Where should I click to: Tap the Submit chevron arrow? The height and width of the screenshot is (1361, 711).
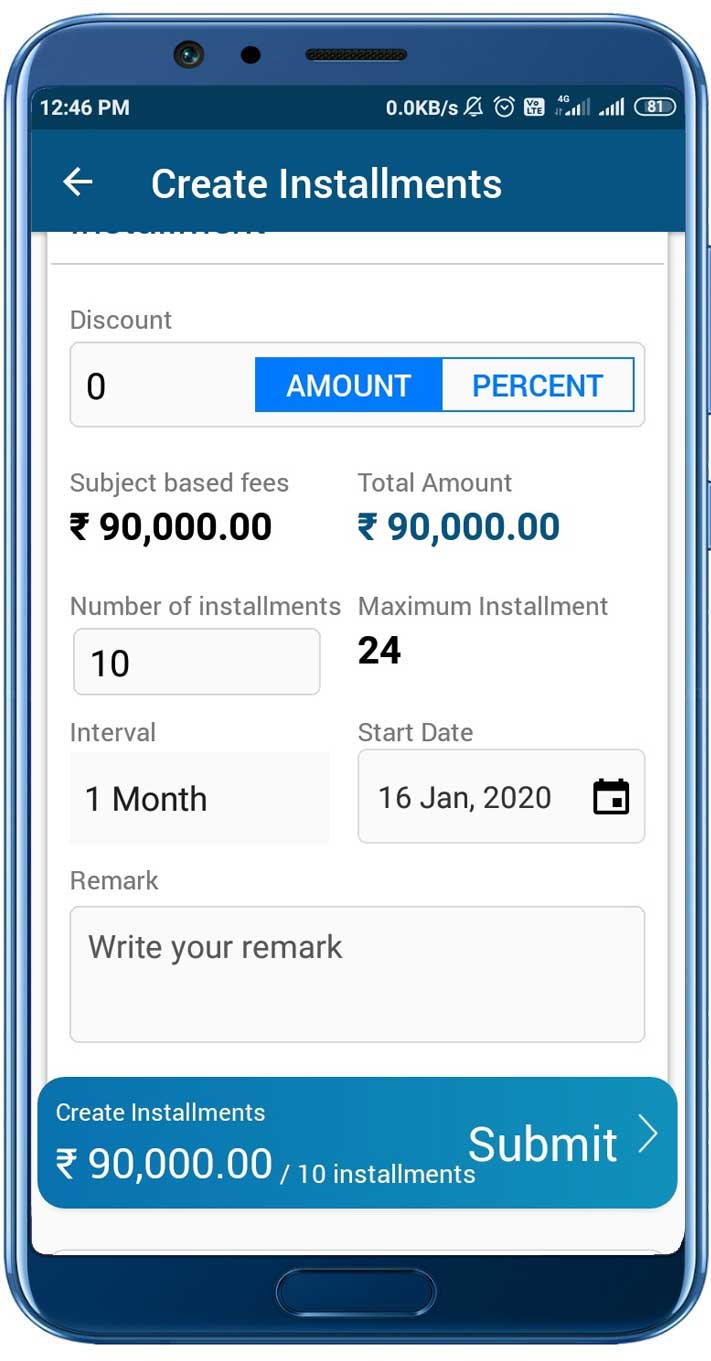coord(648,1135)
